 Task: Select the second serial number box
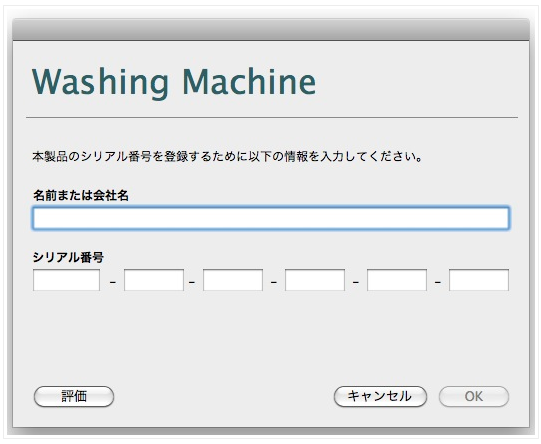coord(154,280)
